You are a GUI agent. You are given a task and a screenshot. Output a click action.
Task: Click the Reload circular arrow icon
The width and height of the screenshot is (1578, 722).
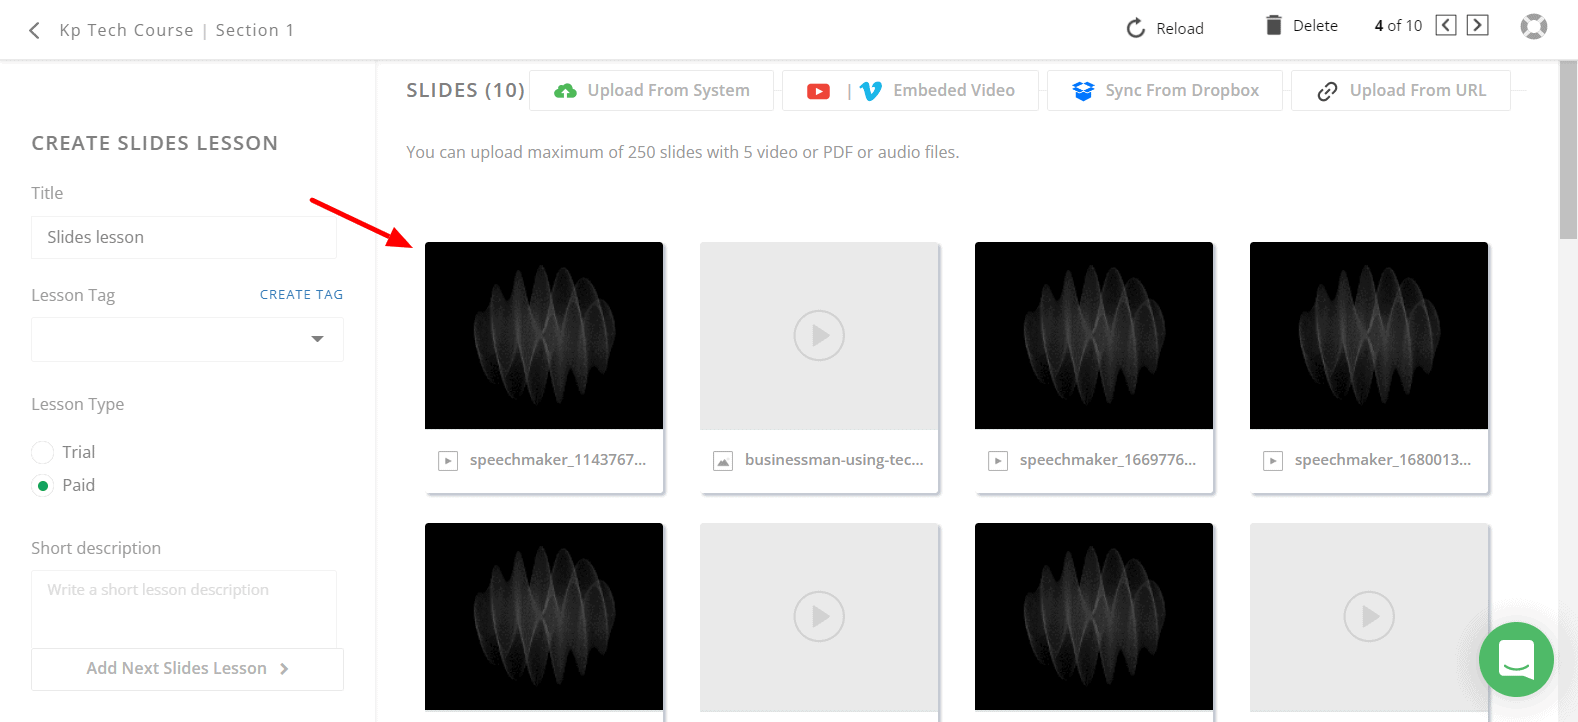click(1136, 28)
